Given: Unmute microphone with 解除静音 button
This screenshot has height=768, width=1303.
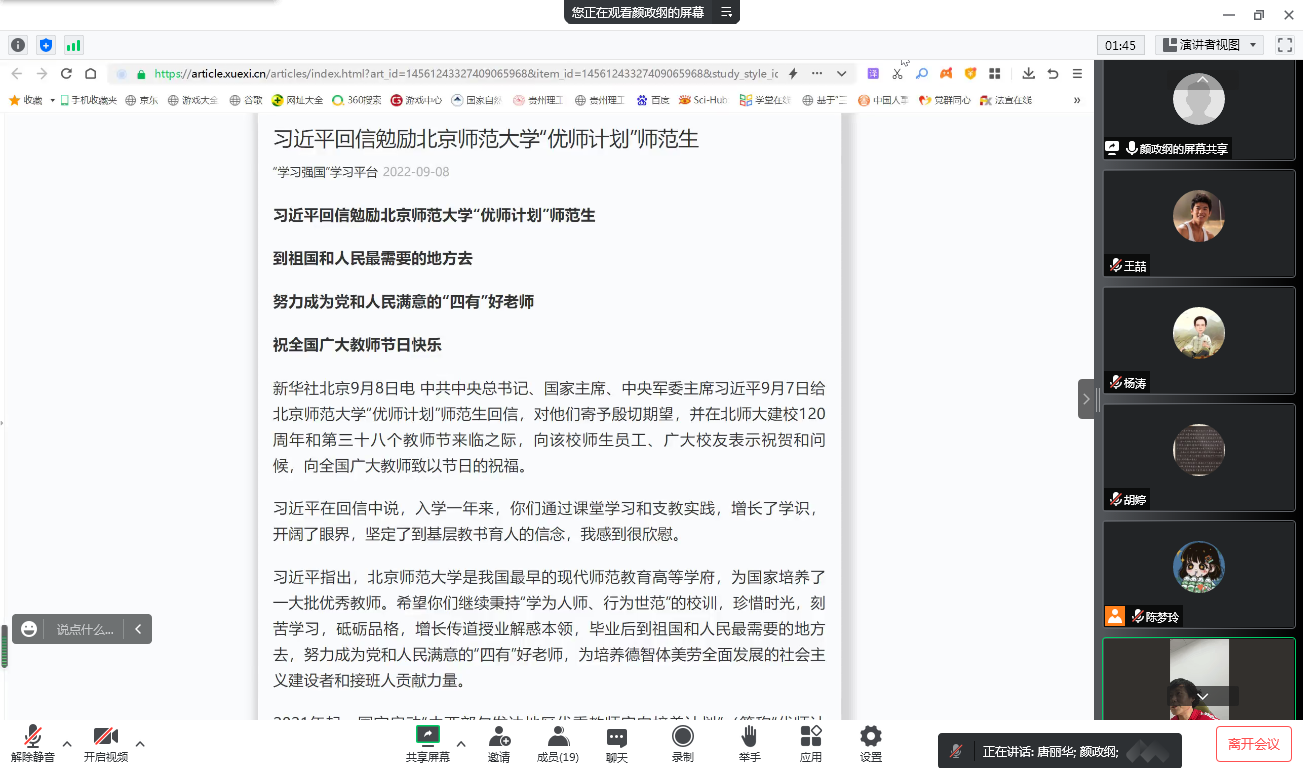Looking at the screenshot, I should point(33,743).
